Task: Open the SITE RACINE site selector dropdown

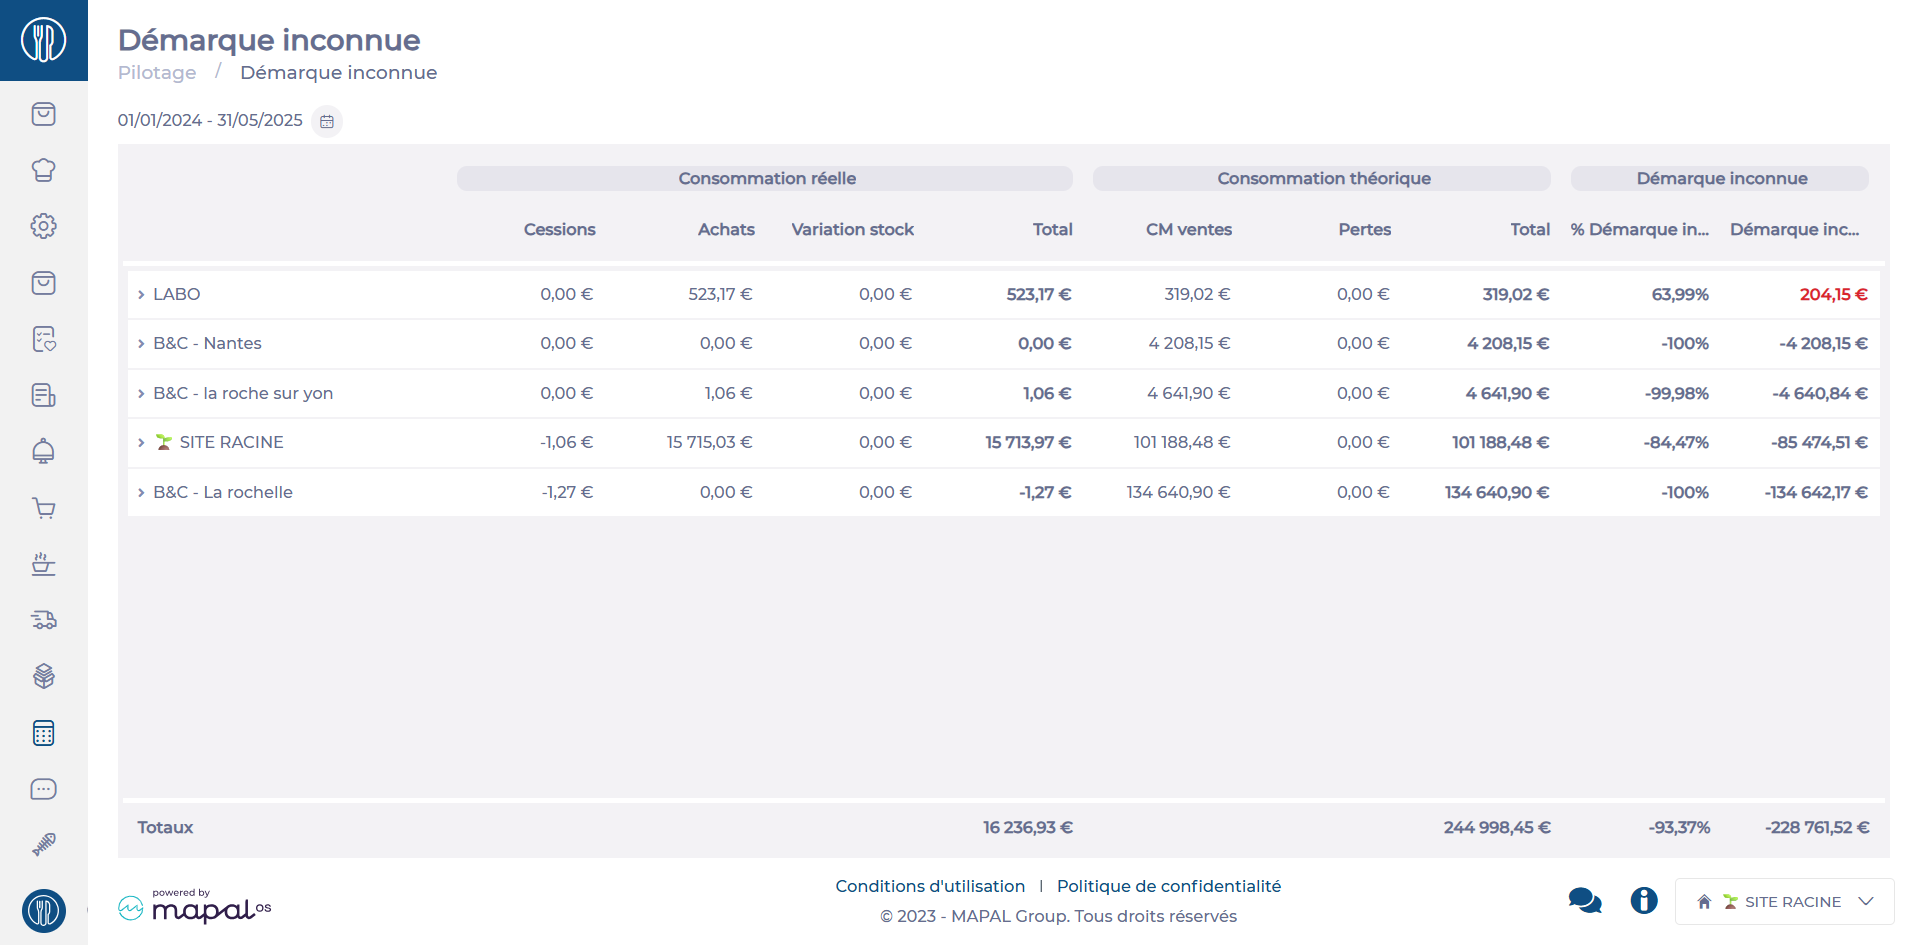Action: click(x=1784, y=902)
